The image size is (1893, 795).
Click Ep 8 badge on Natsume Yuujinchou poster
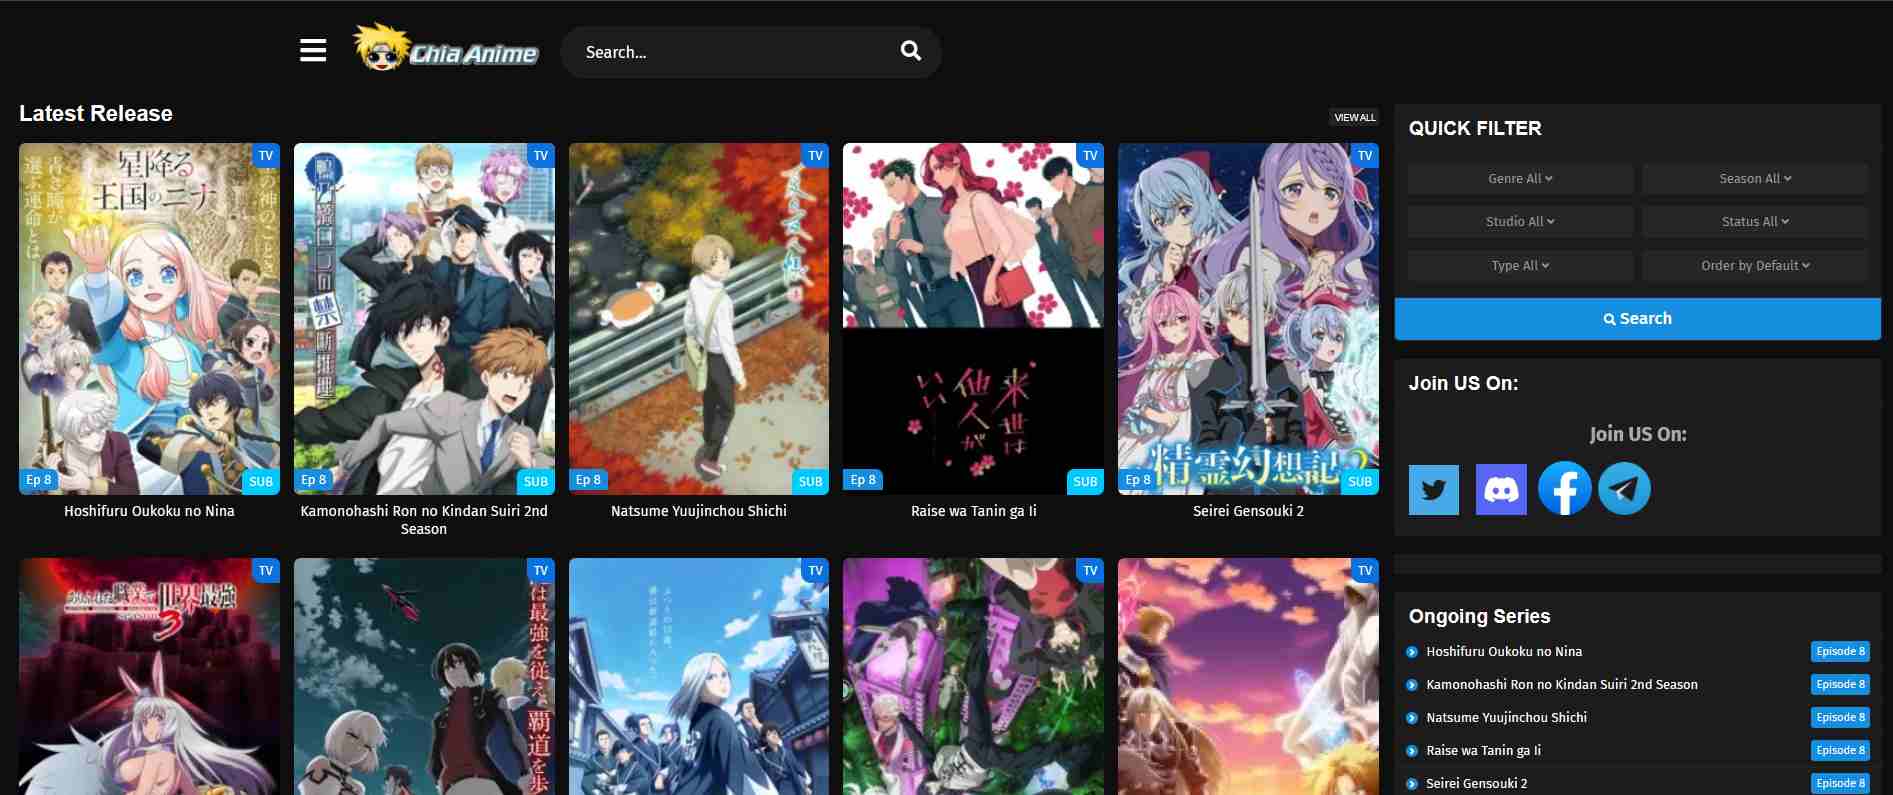[588, 480]
